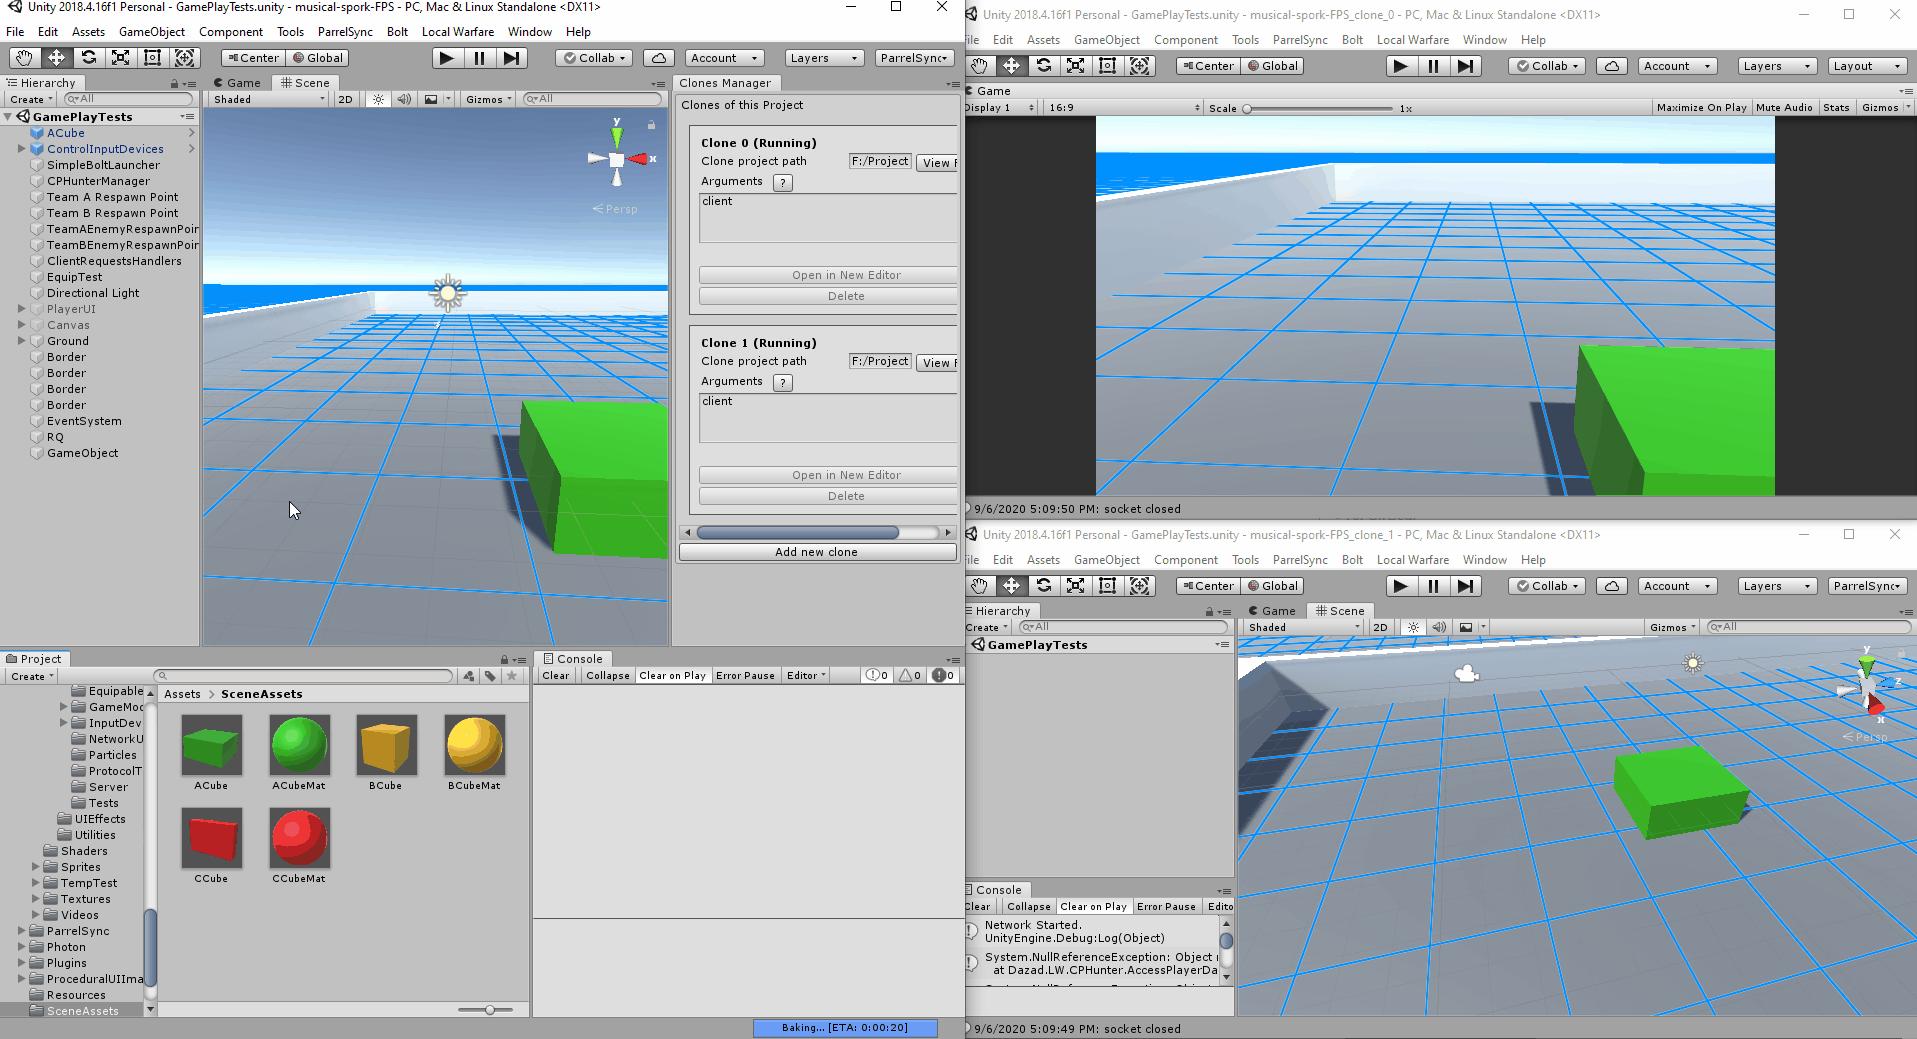
Task: Select the Hand tool in main editor toolbar
Action: pyautogui.click(x=24, y=57)
